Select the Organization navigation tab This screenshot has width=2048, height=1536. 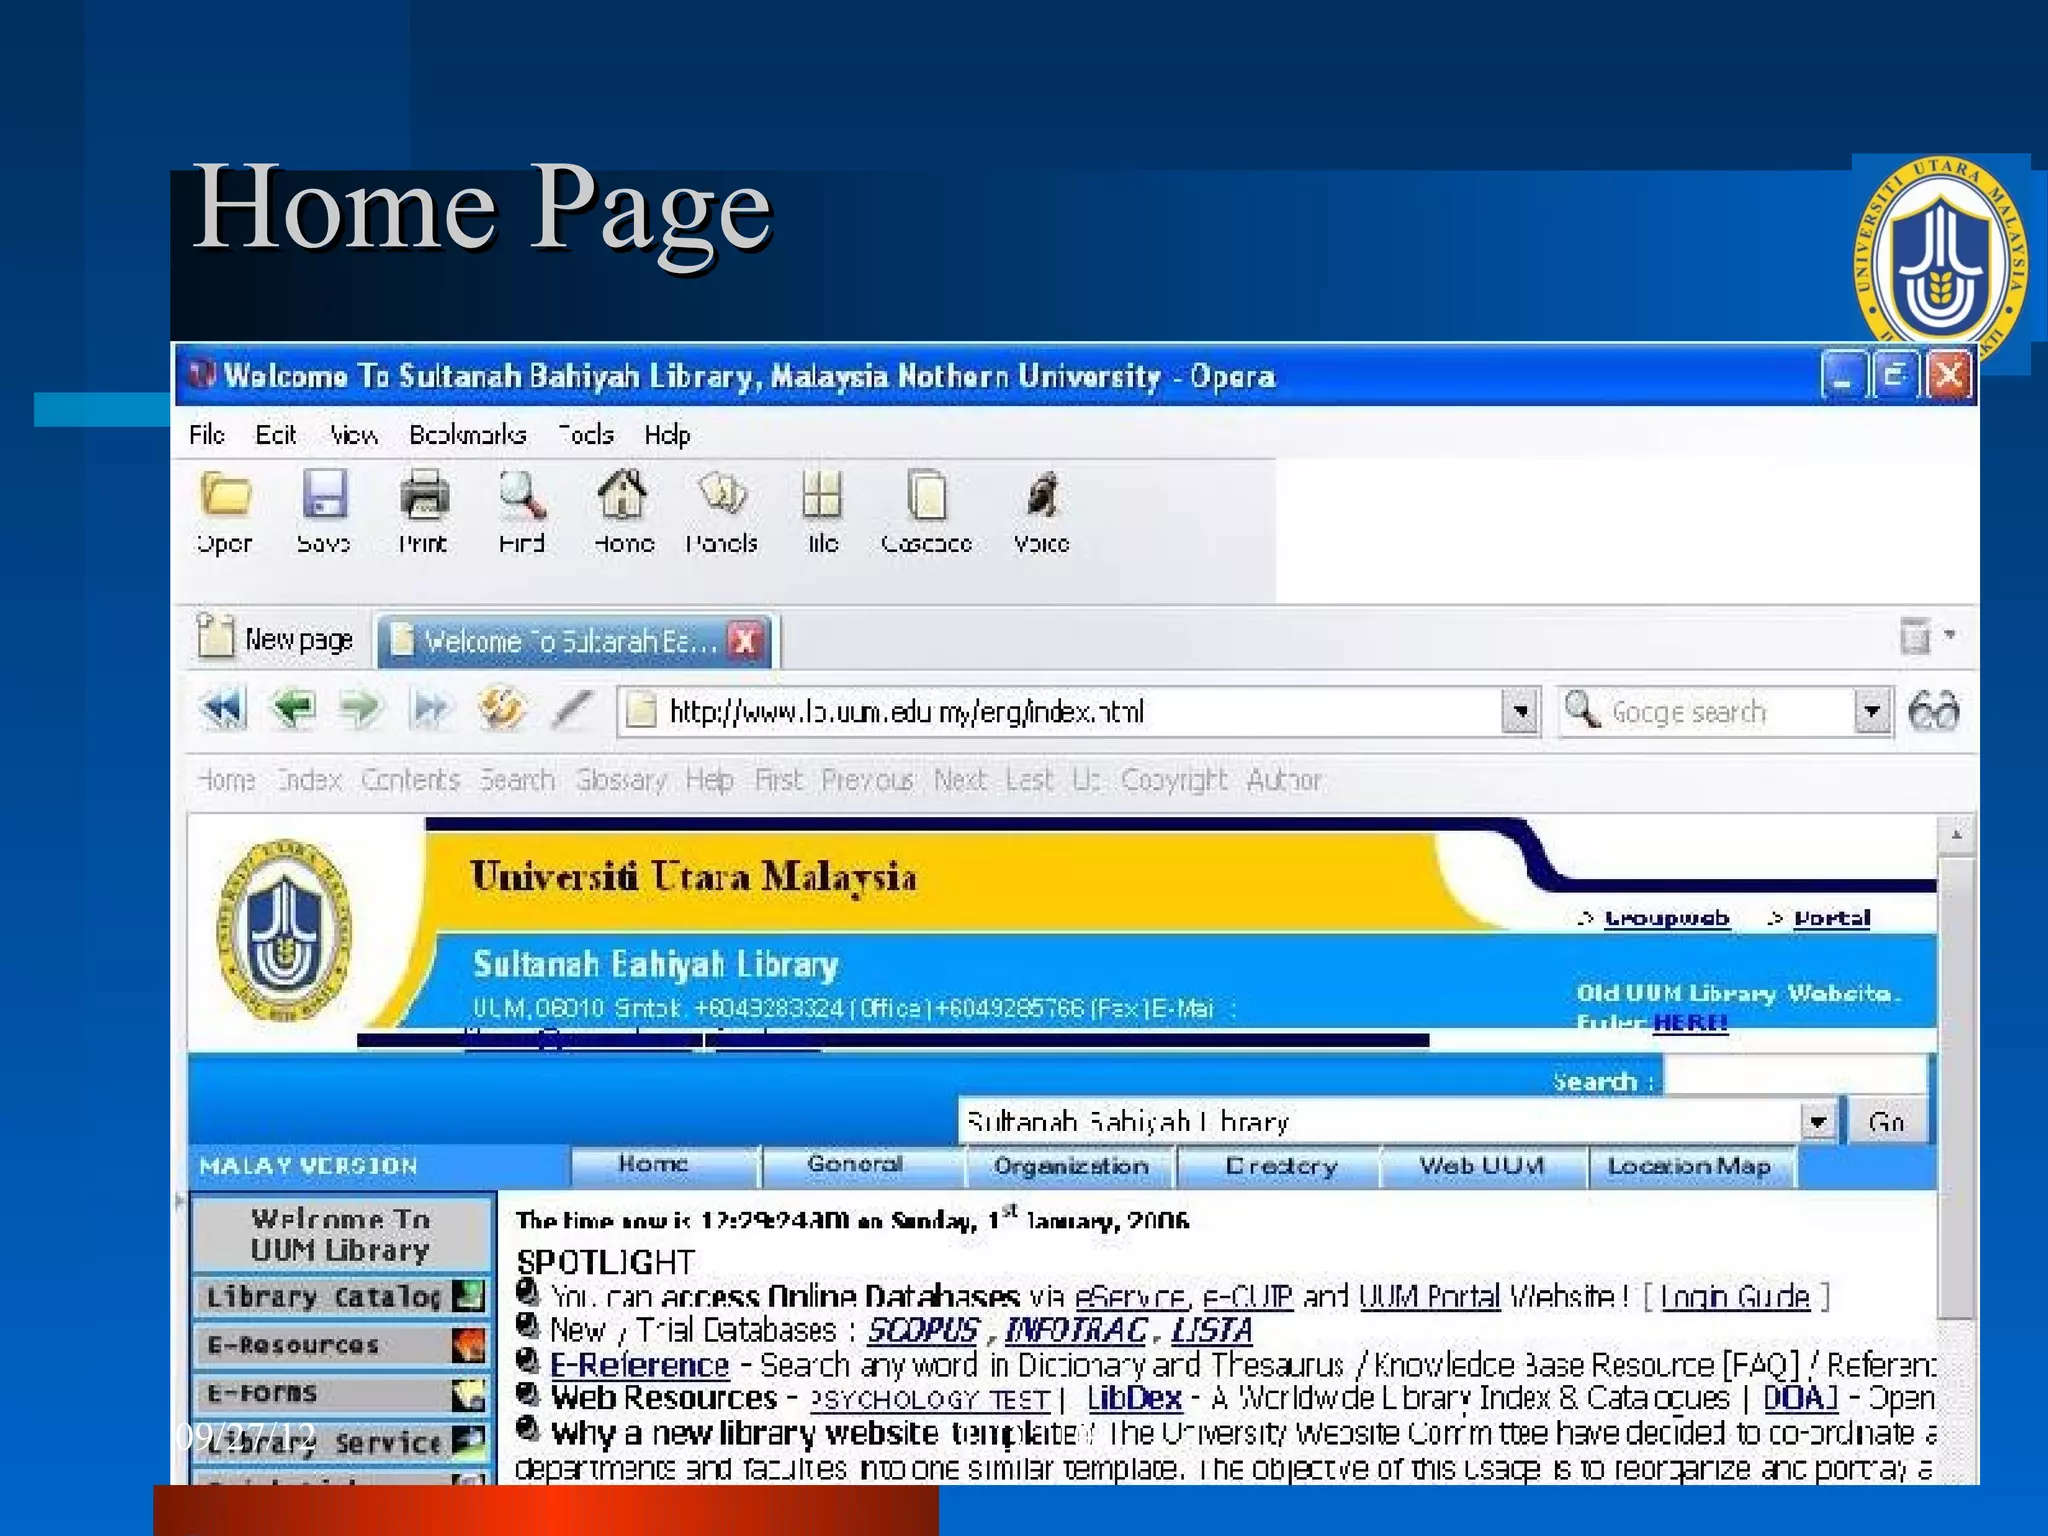(x=1071, y=1166)
